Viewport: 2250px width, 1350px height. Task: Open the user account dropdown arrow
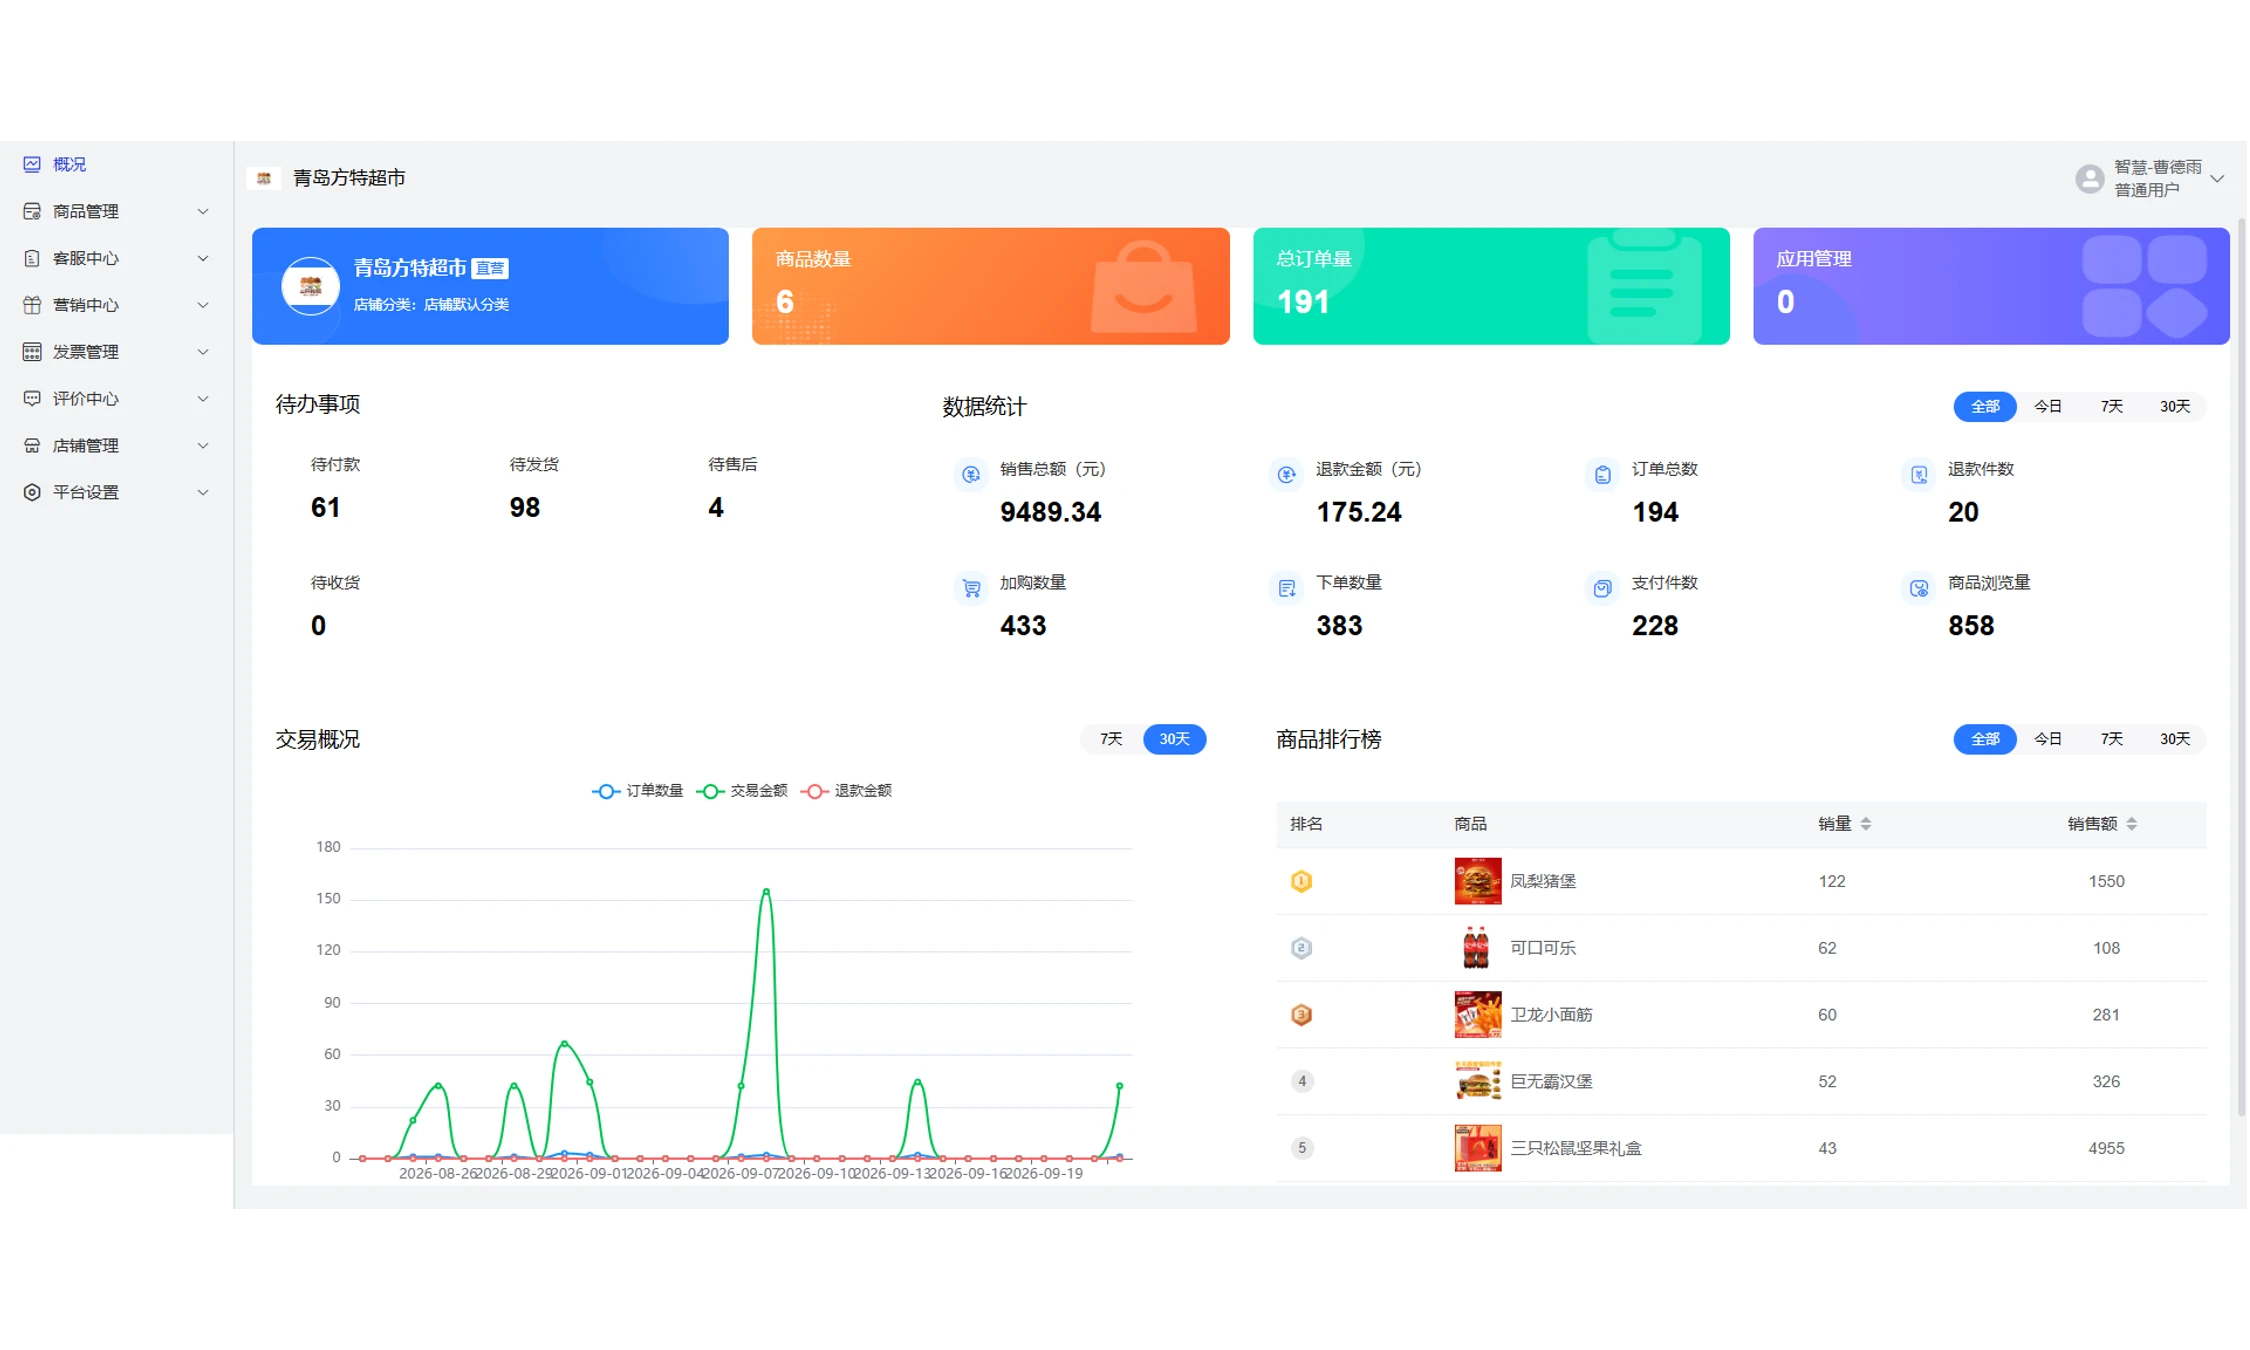(2218, 179)
